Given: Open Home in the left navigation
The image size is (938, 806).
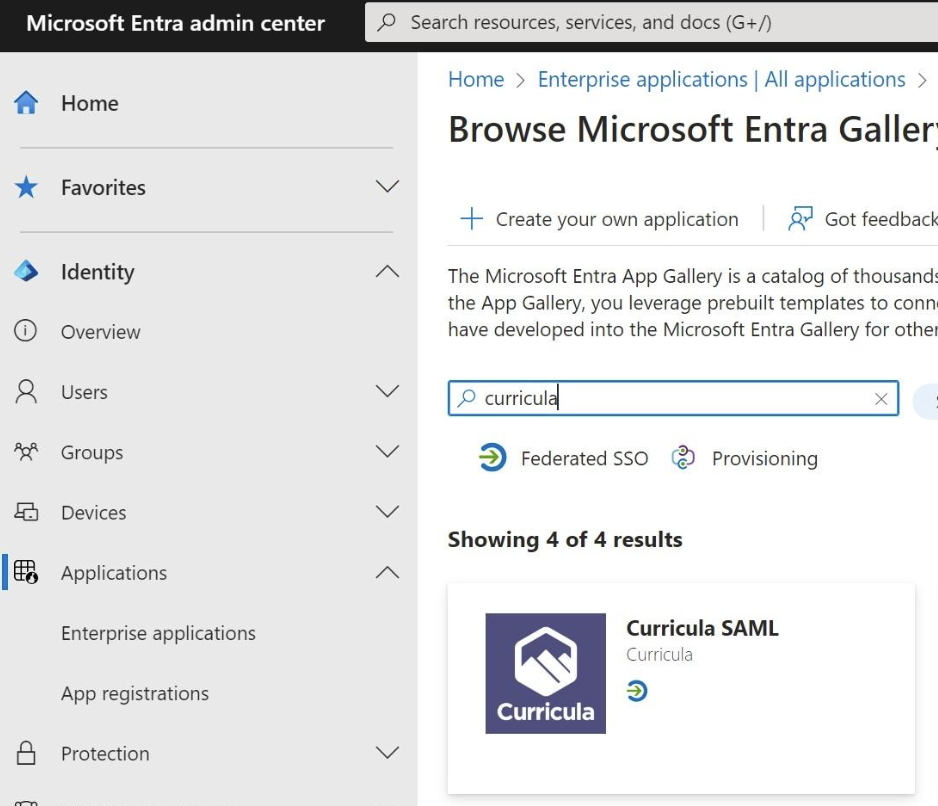Looking at the screenshot, I should click(90, 103).
